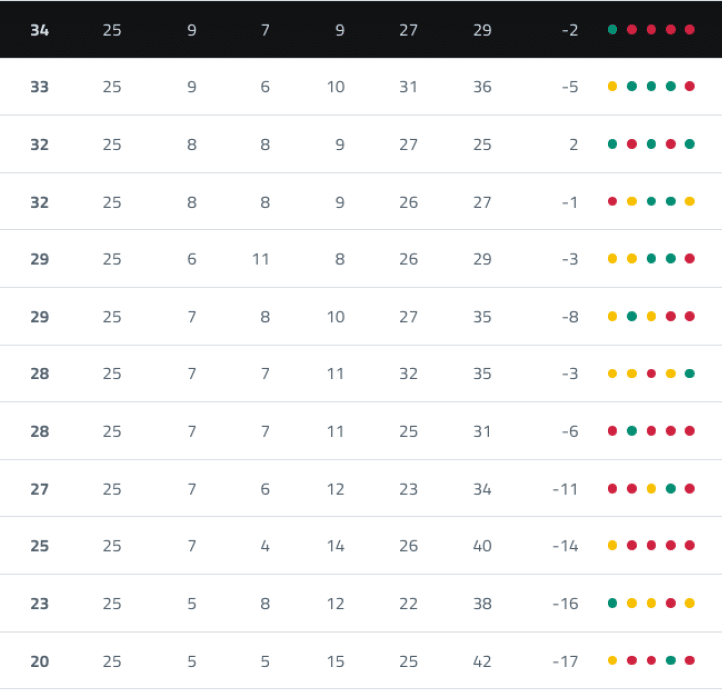
Task: Click the green form dot in the 27-point row
Action: 671,489
